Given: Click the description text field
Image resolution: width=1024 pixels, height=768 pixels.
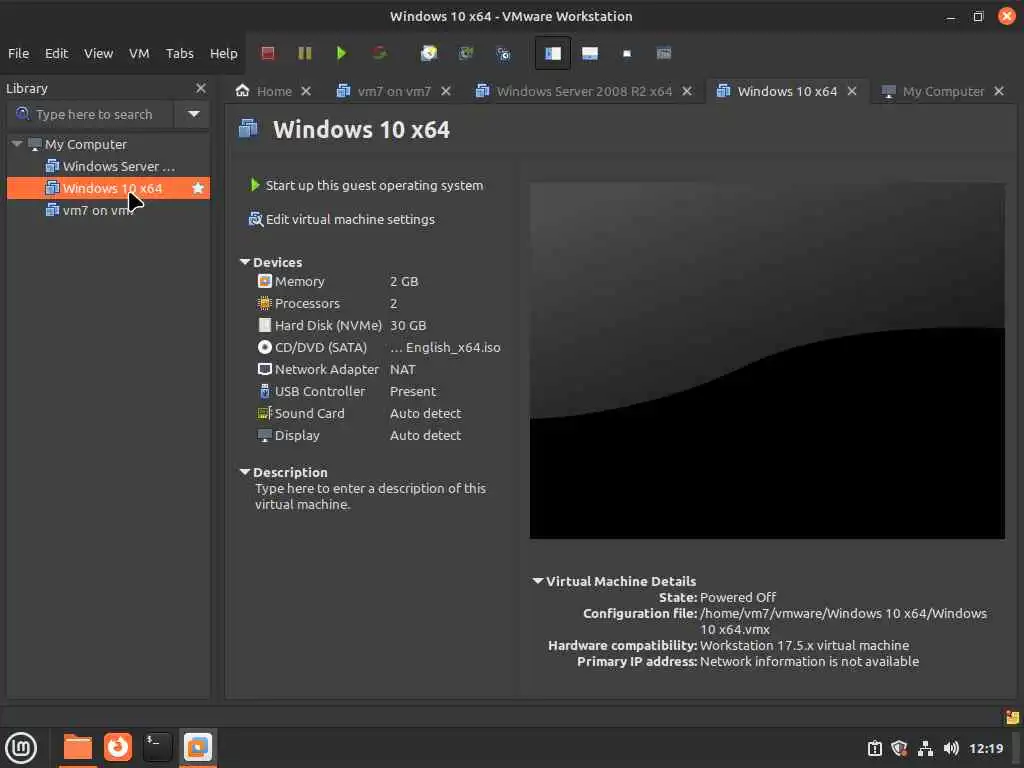Looking at the screenshot, I should point(370,496).
